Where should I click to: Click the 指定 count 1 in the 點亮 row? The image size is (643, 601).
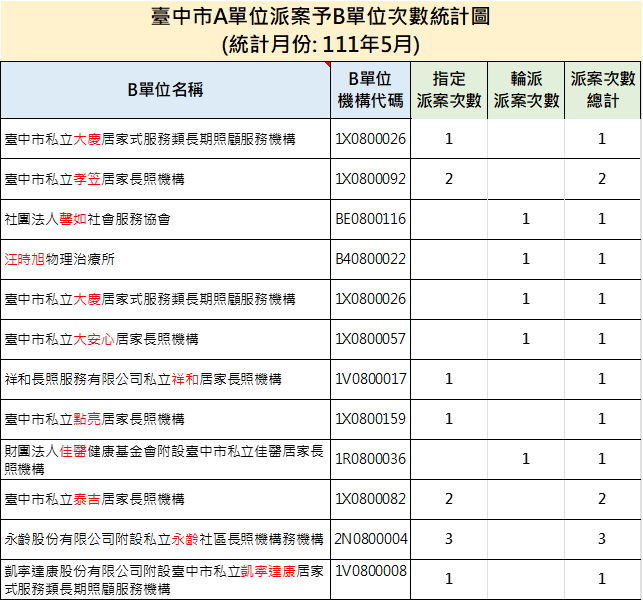(449, 419)
